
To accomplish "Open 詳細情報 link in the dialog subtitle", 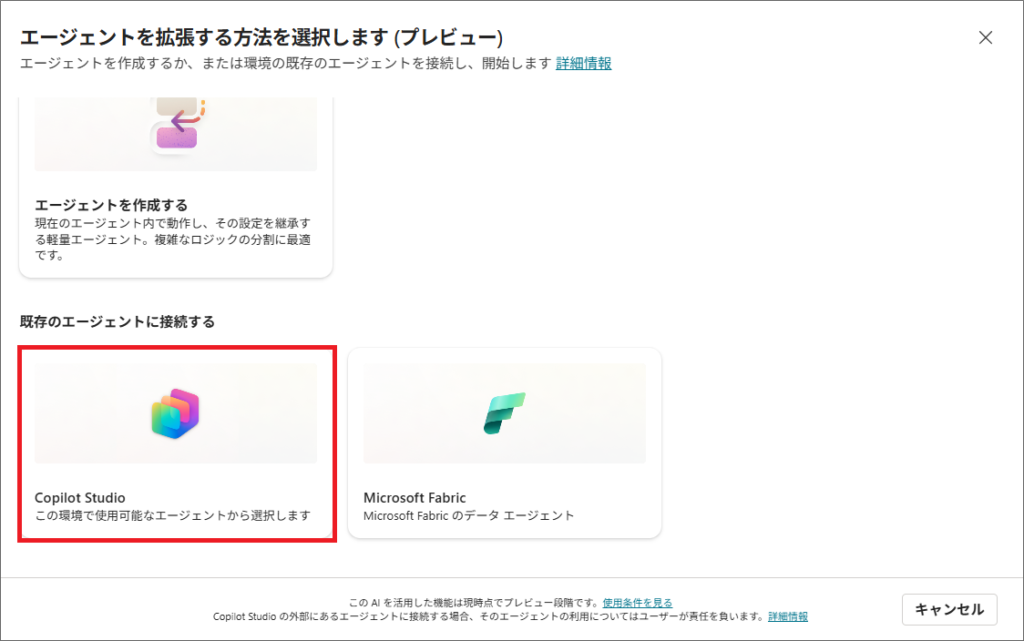I will point(583,63).
